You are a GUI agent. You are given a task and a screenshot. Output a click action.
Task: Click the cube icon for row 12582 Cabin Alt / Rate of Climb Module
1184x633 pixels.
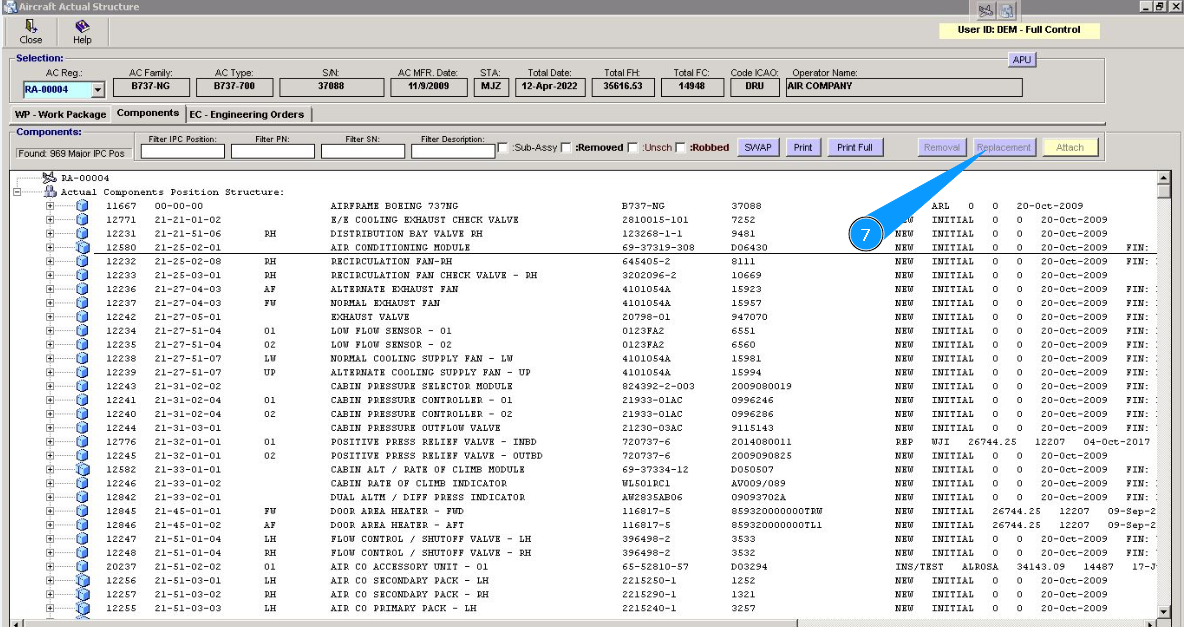pos(82,470)
